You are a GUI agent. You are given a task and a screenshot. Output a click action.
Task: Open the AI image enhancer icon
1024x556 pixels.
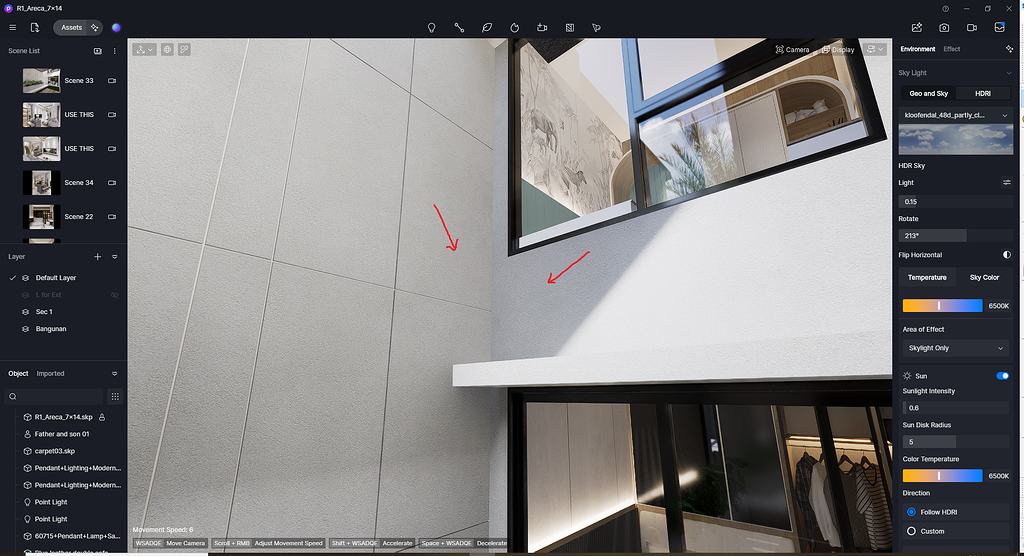coord(917,27)
